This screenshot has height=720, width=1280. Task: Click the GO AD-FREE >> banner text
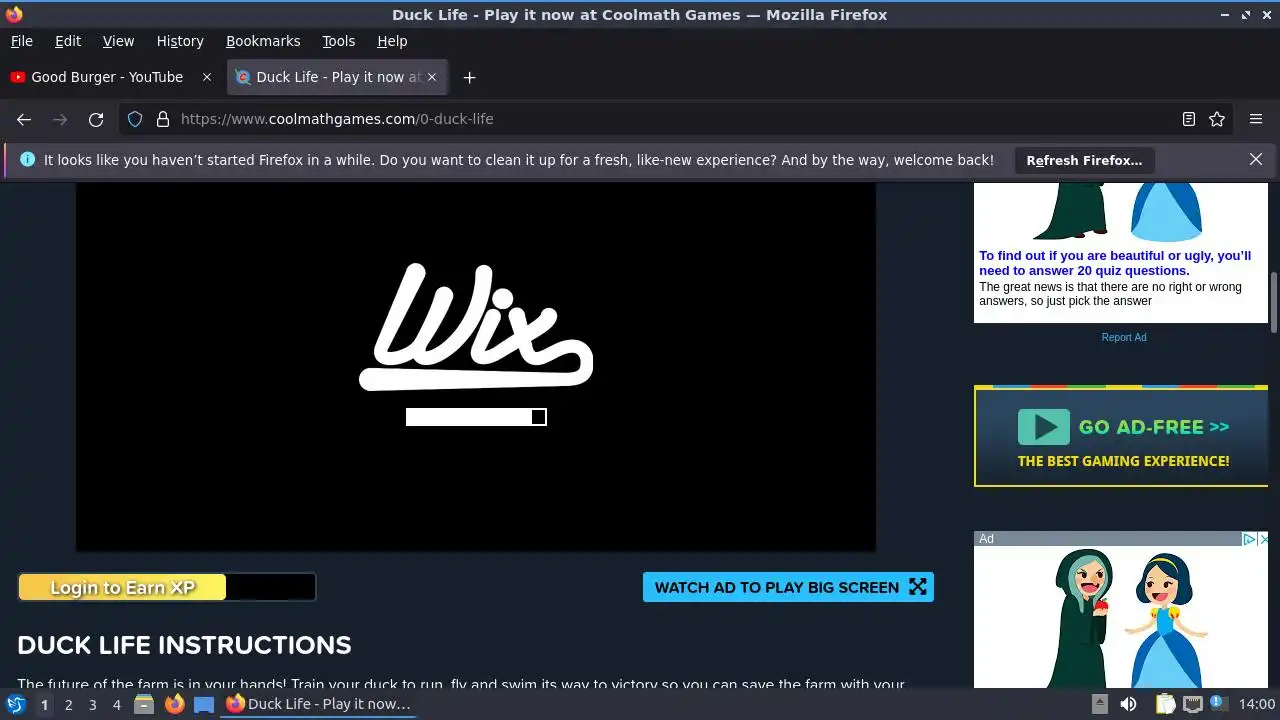1153,427
